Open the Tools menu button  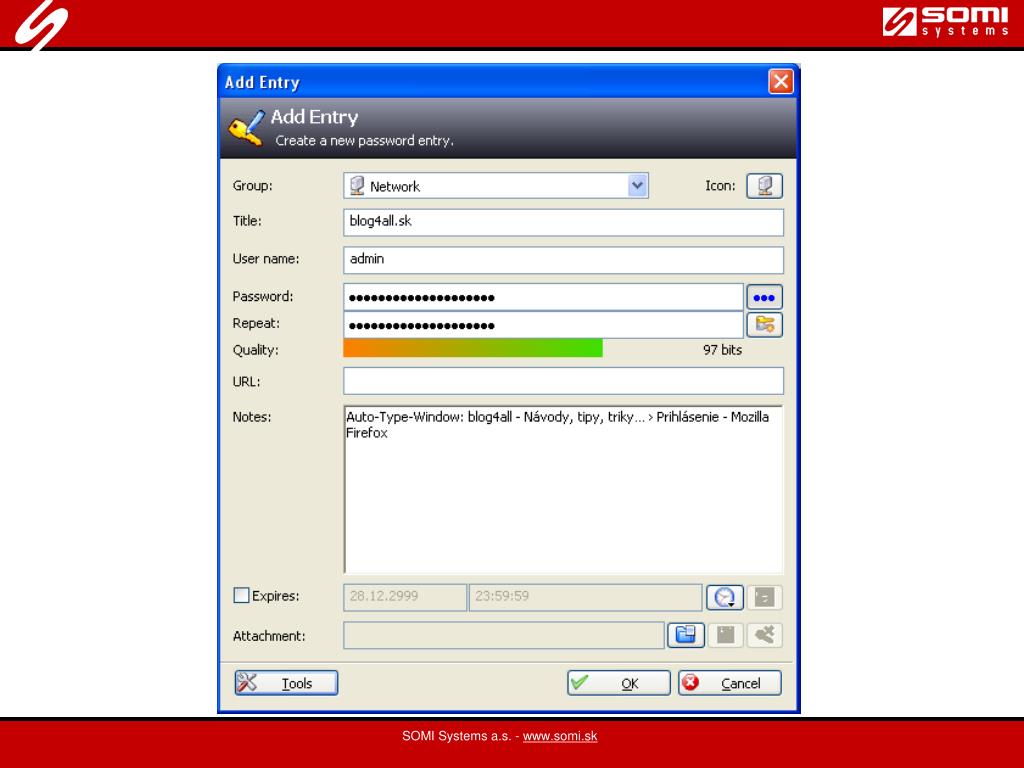click(x=286, y=683)
